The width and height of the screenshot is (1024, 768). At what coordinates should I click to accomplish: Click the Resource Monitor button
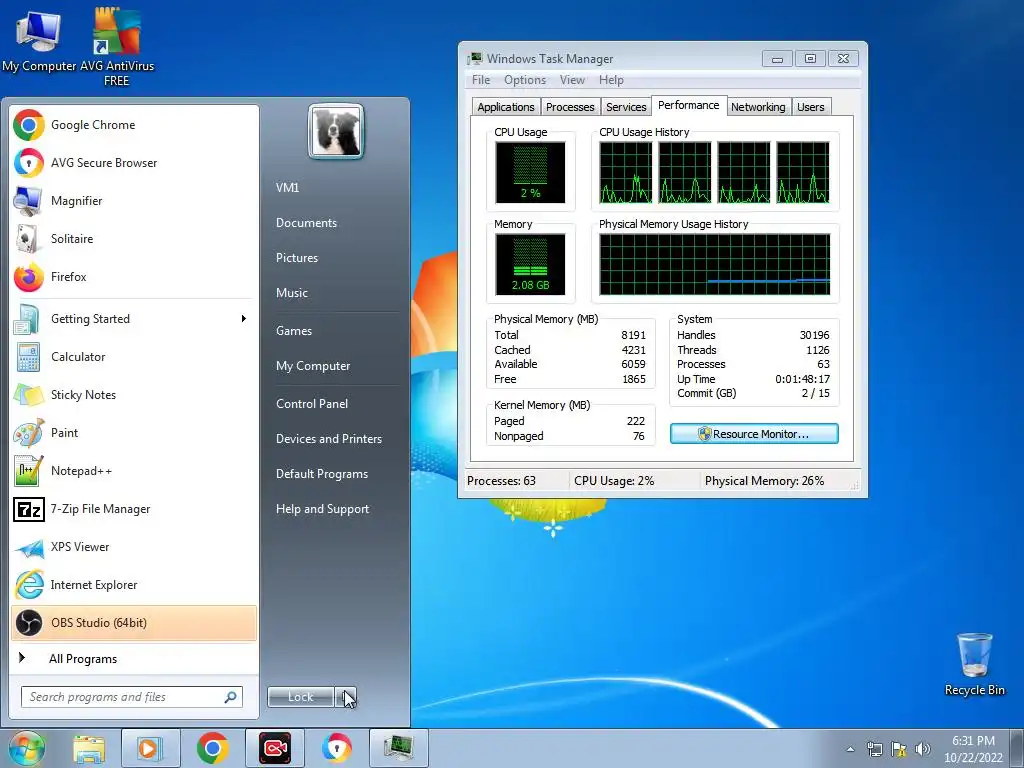click(x=754, y=434)
